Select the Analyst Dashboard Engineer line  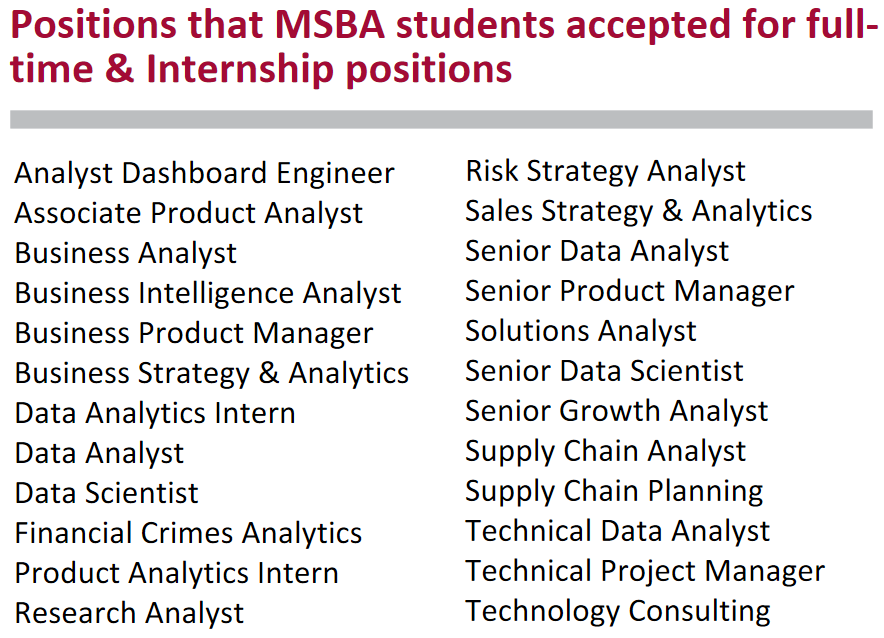click(205, 174)
